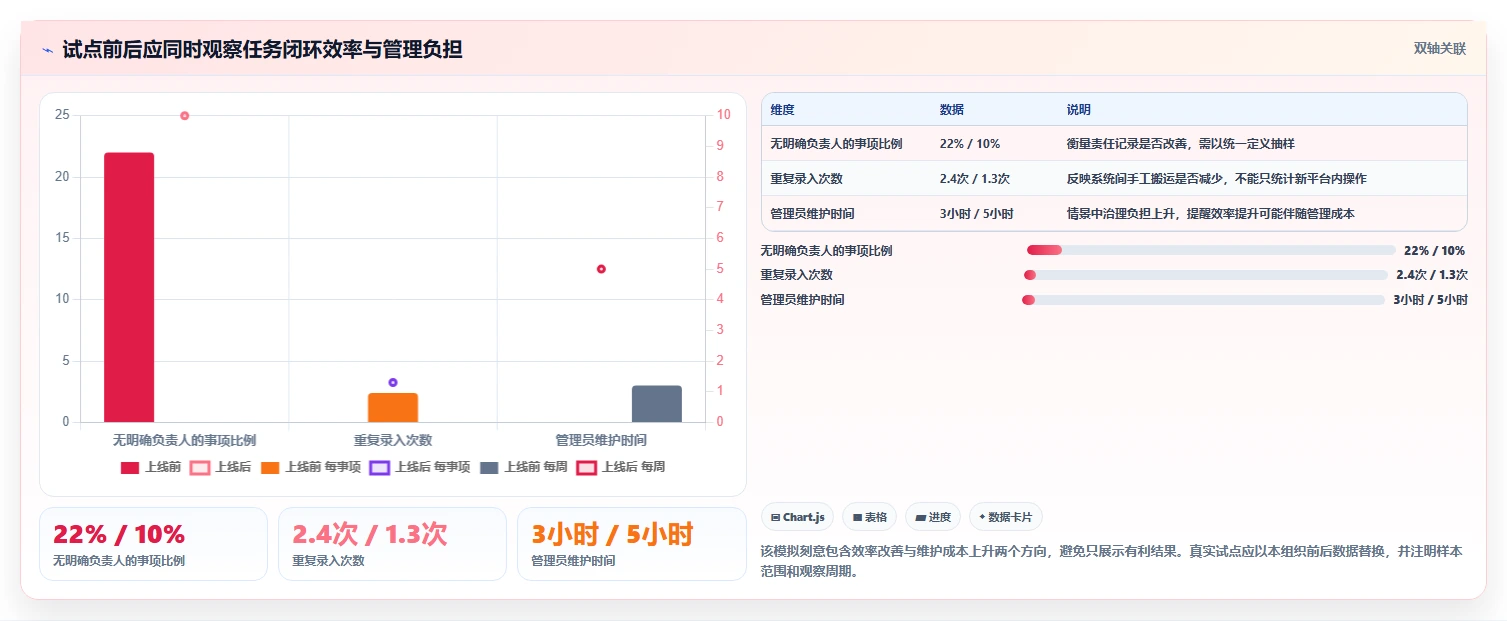The image size is (1507, 621).
Task: Click the 22% / 10% data card
Action: point(153,544)
